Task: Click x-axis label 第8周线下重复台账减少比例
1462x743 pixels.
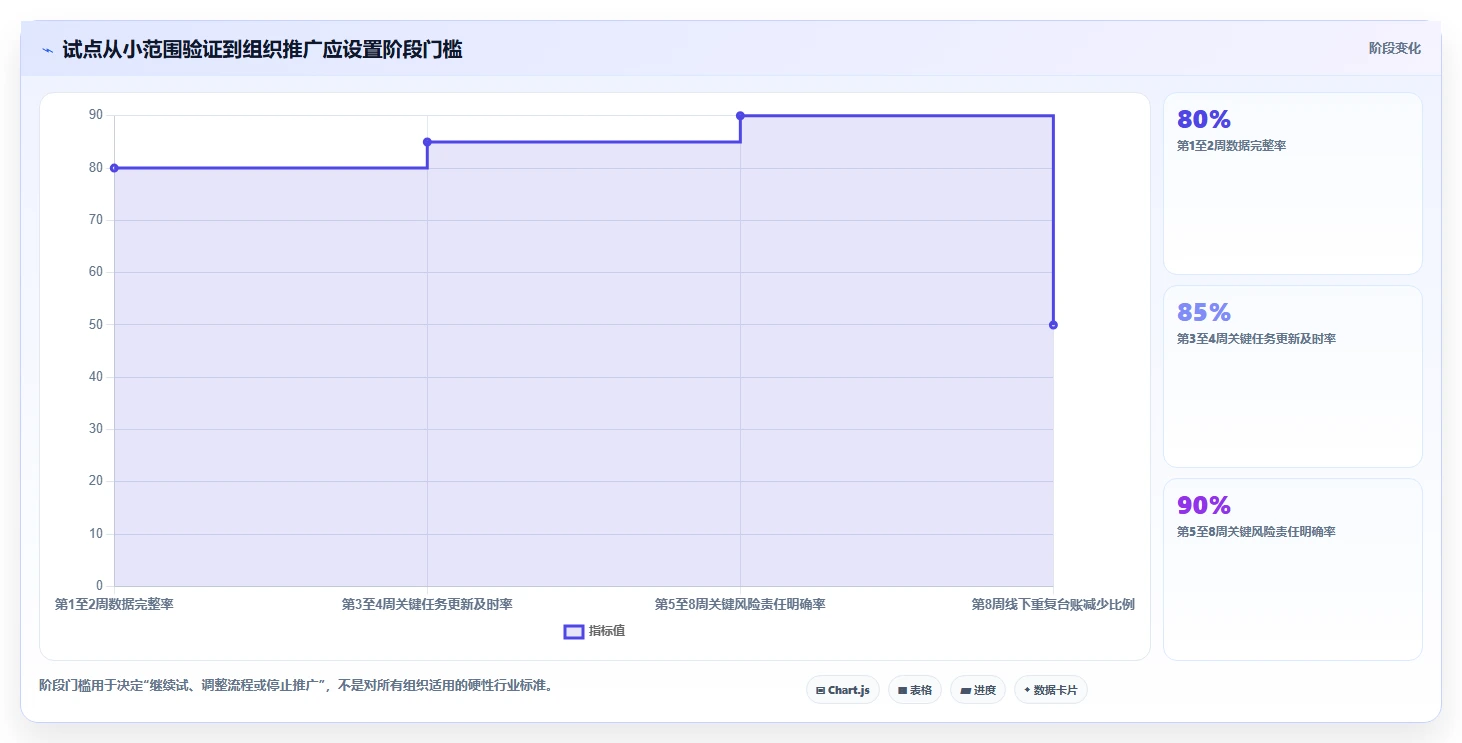Action: 1053,605
